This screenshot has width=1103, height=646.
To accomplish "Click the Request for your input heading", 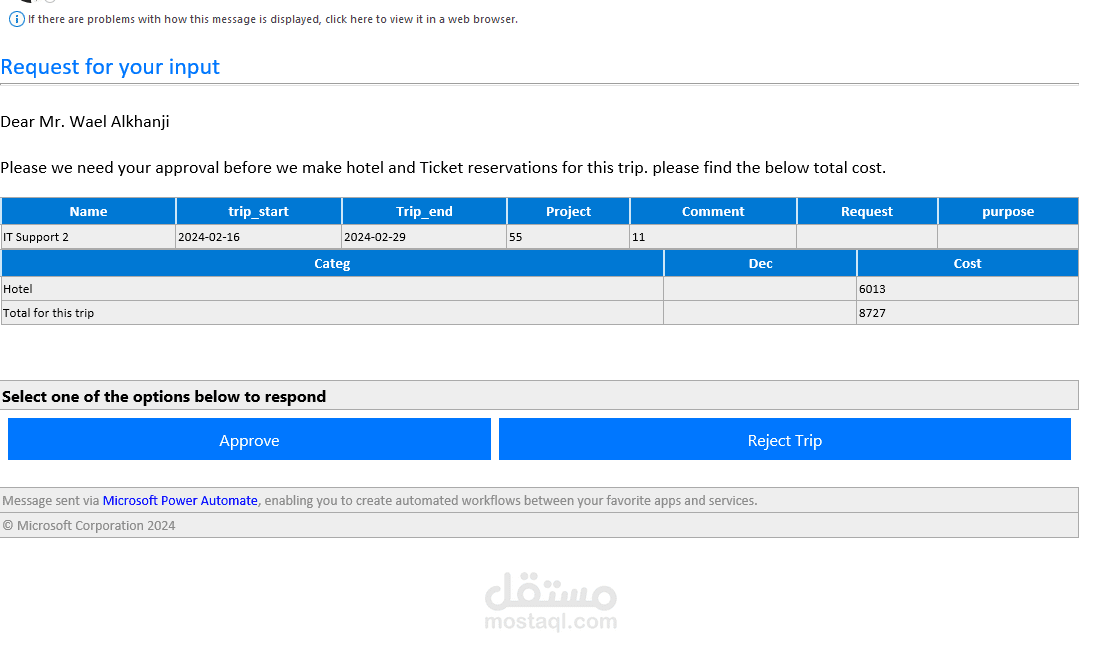I will click(110, 67).
